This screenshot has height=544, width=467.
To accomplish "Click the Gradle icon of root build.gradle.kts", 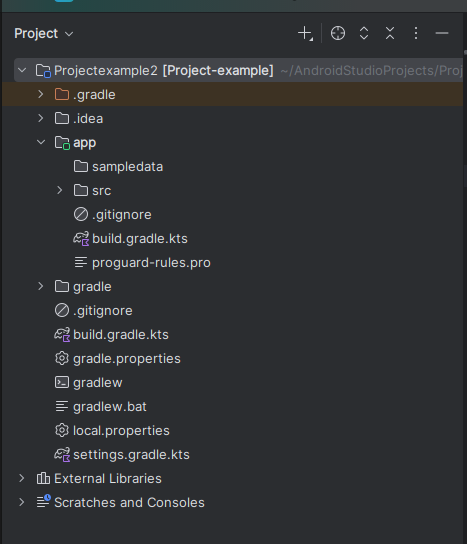I will click(x=62, y=335).
